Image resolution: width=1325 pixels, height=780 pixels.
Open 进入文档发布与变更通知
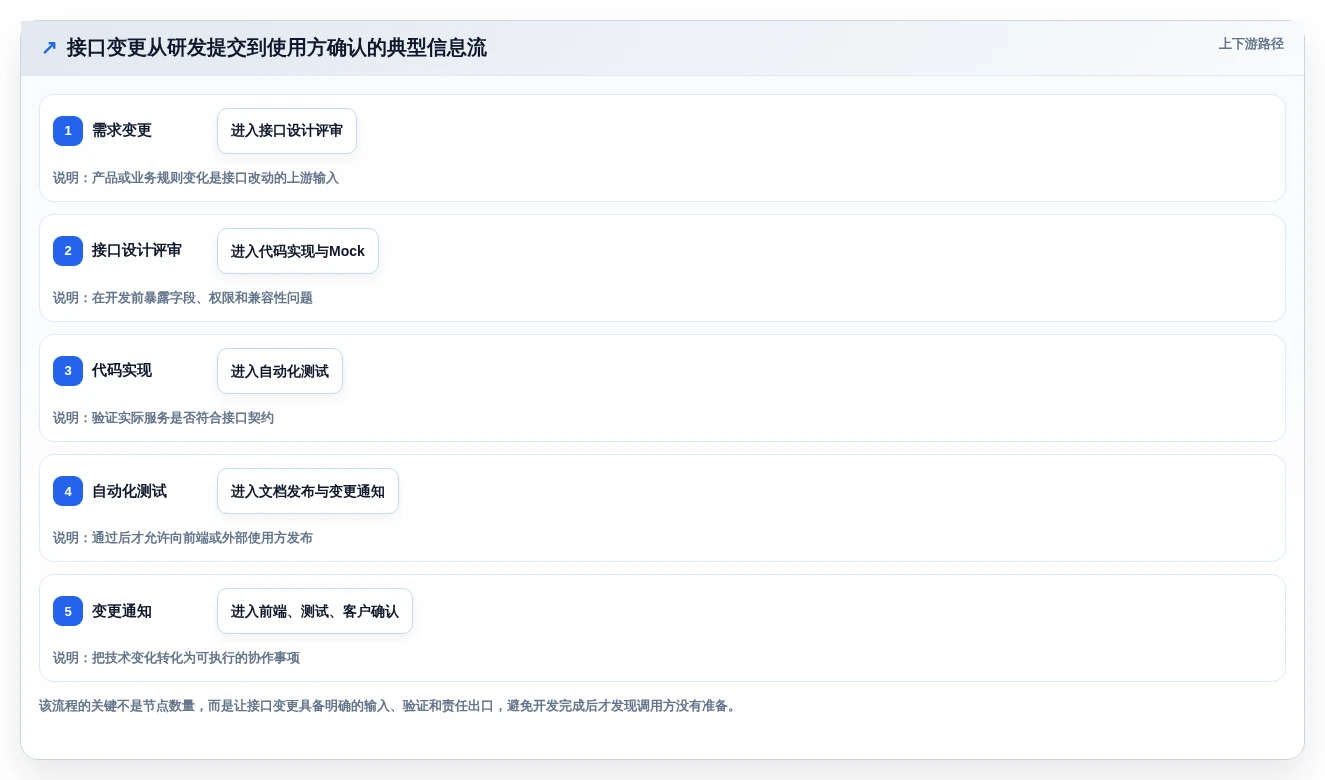point(308,491)
